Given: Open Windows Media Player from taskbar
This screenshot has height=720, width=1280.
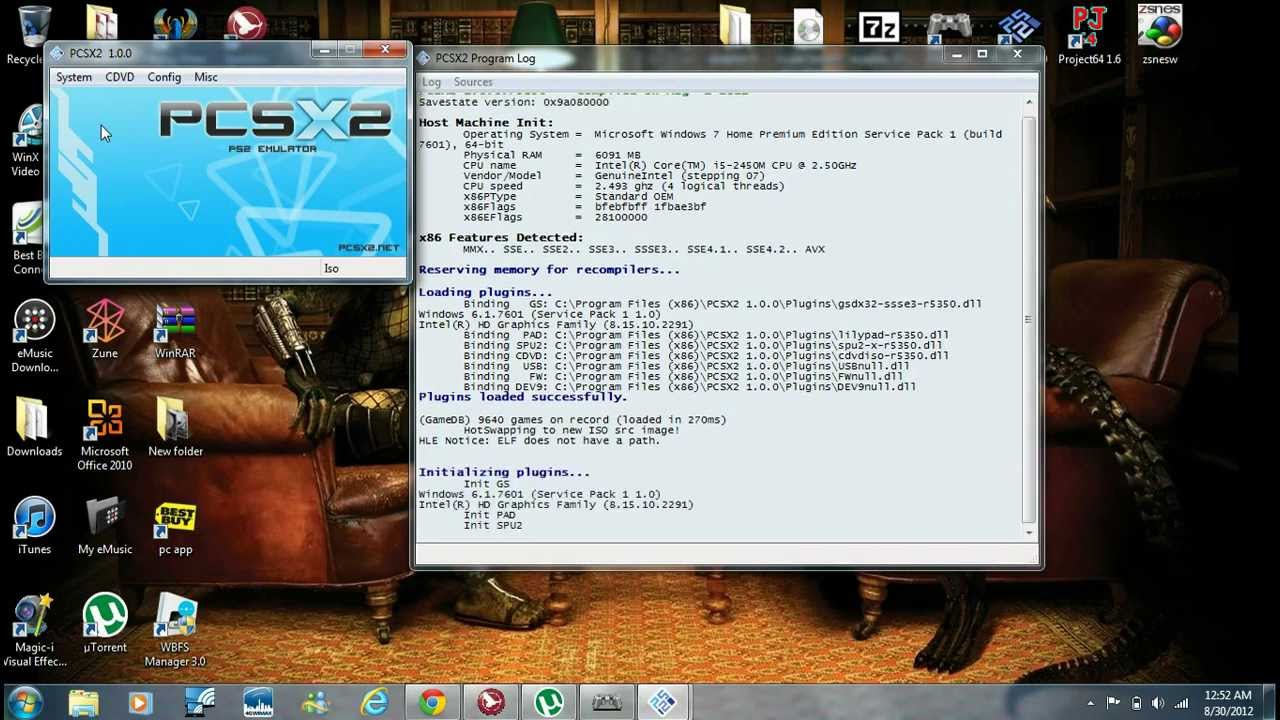Looking at the screenshot, I should pos(140,702).
